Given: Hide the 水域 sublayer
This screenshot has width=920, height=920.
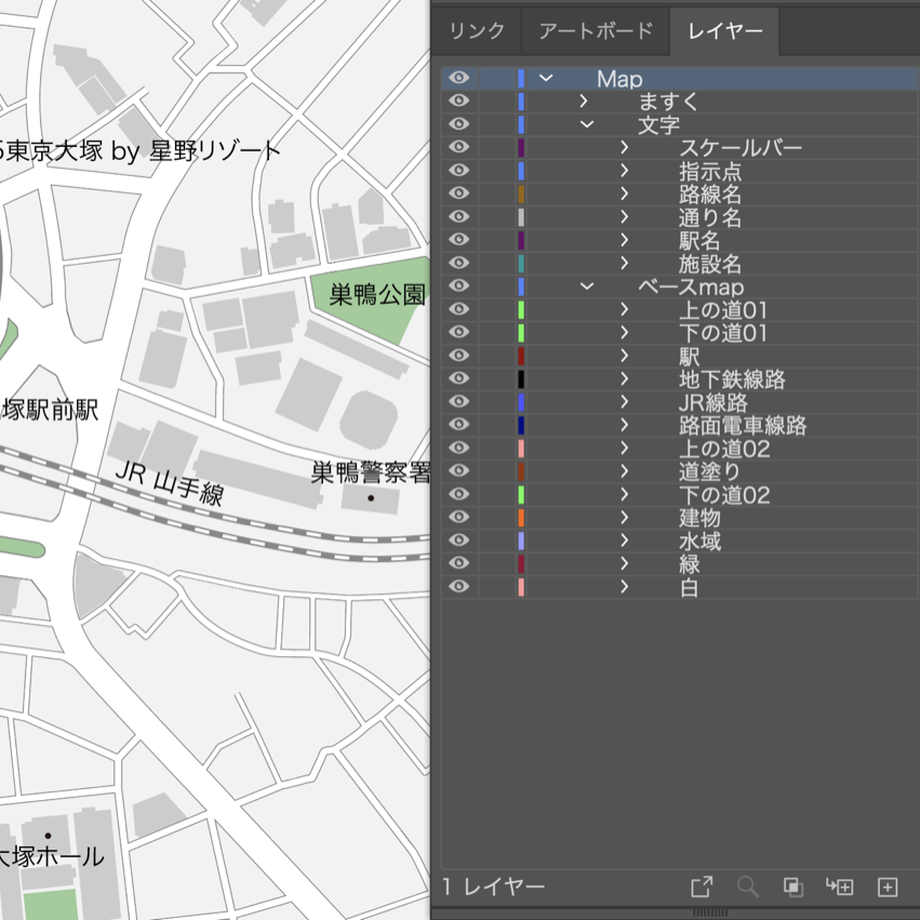Looking at the screenshot, I should 459,540.
